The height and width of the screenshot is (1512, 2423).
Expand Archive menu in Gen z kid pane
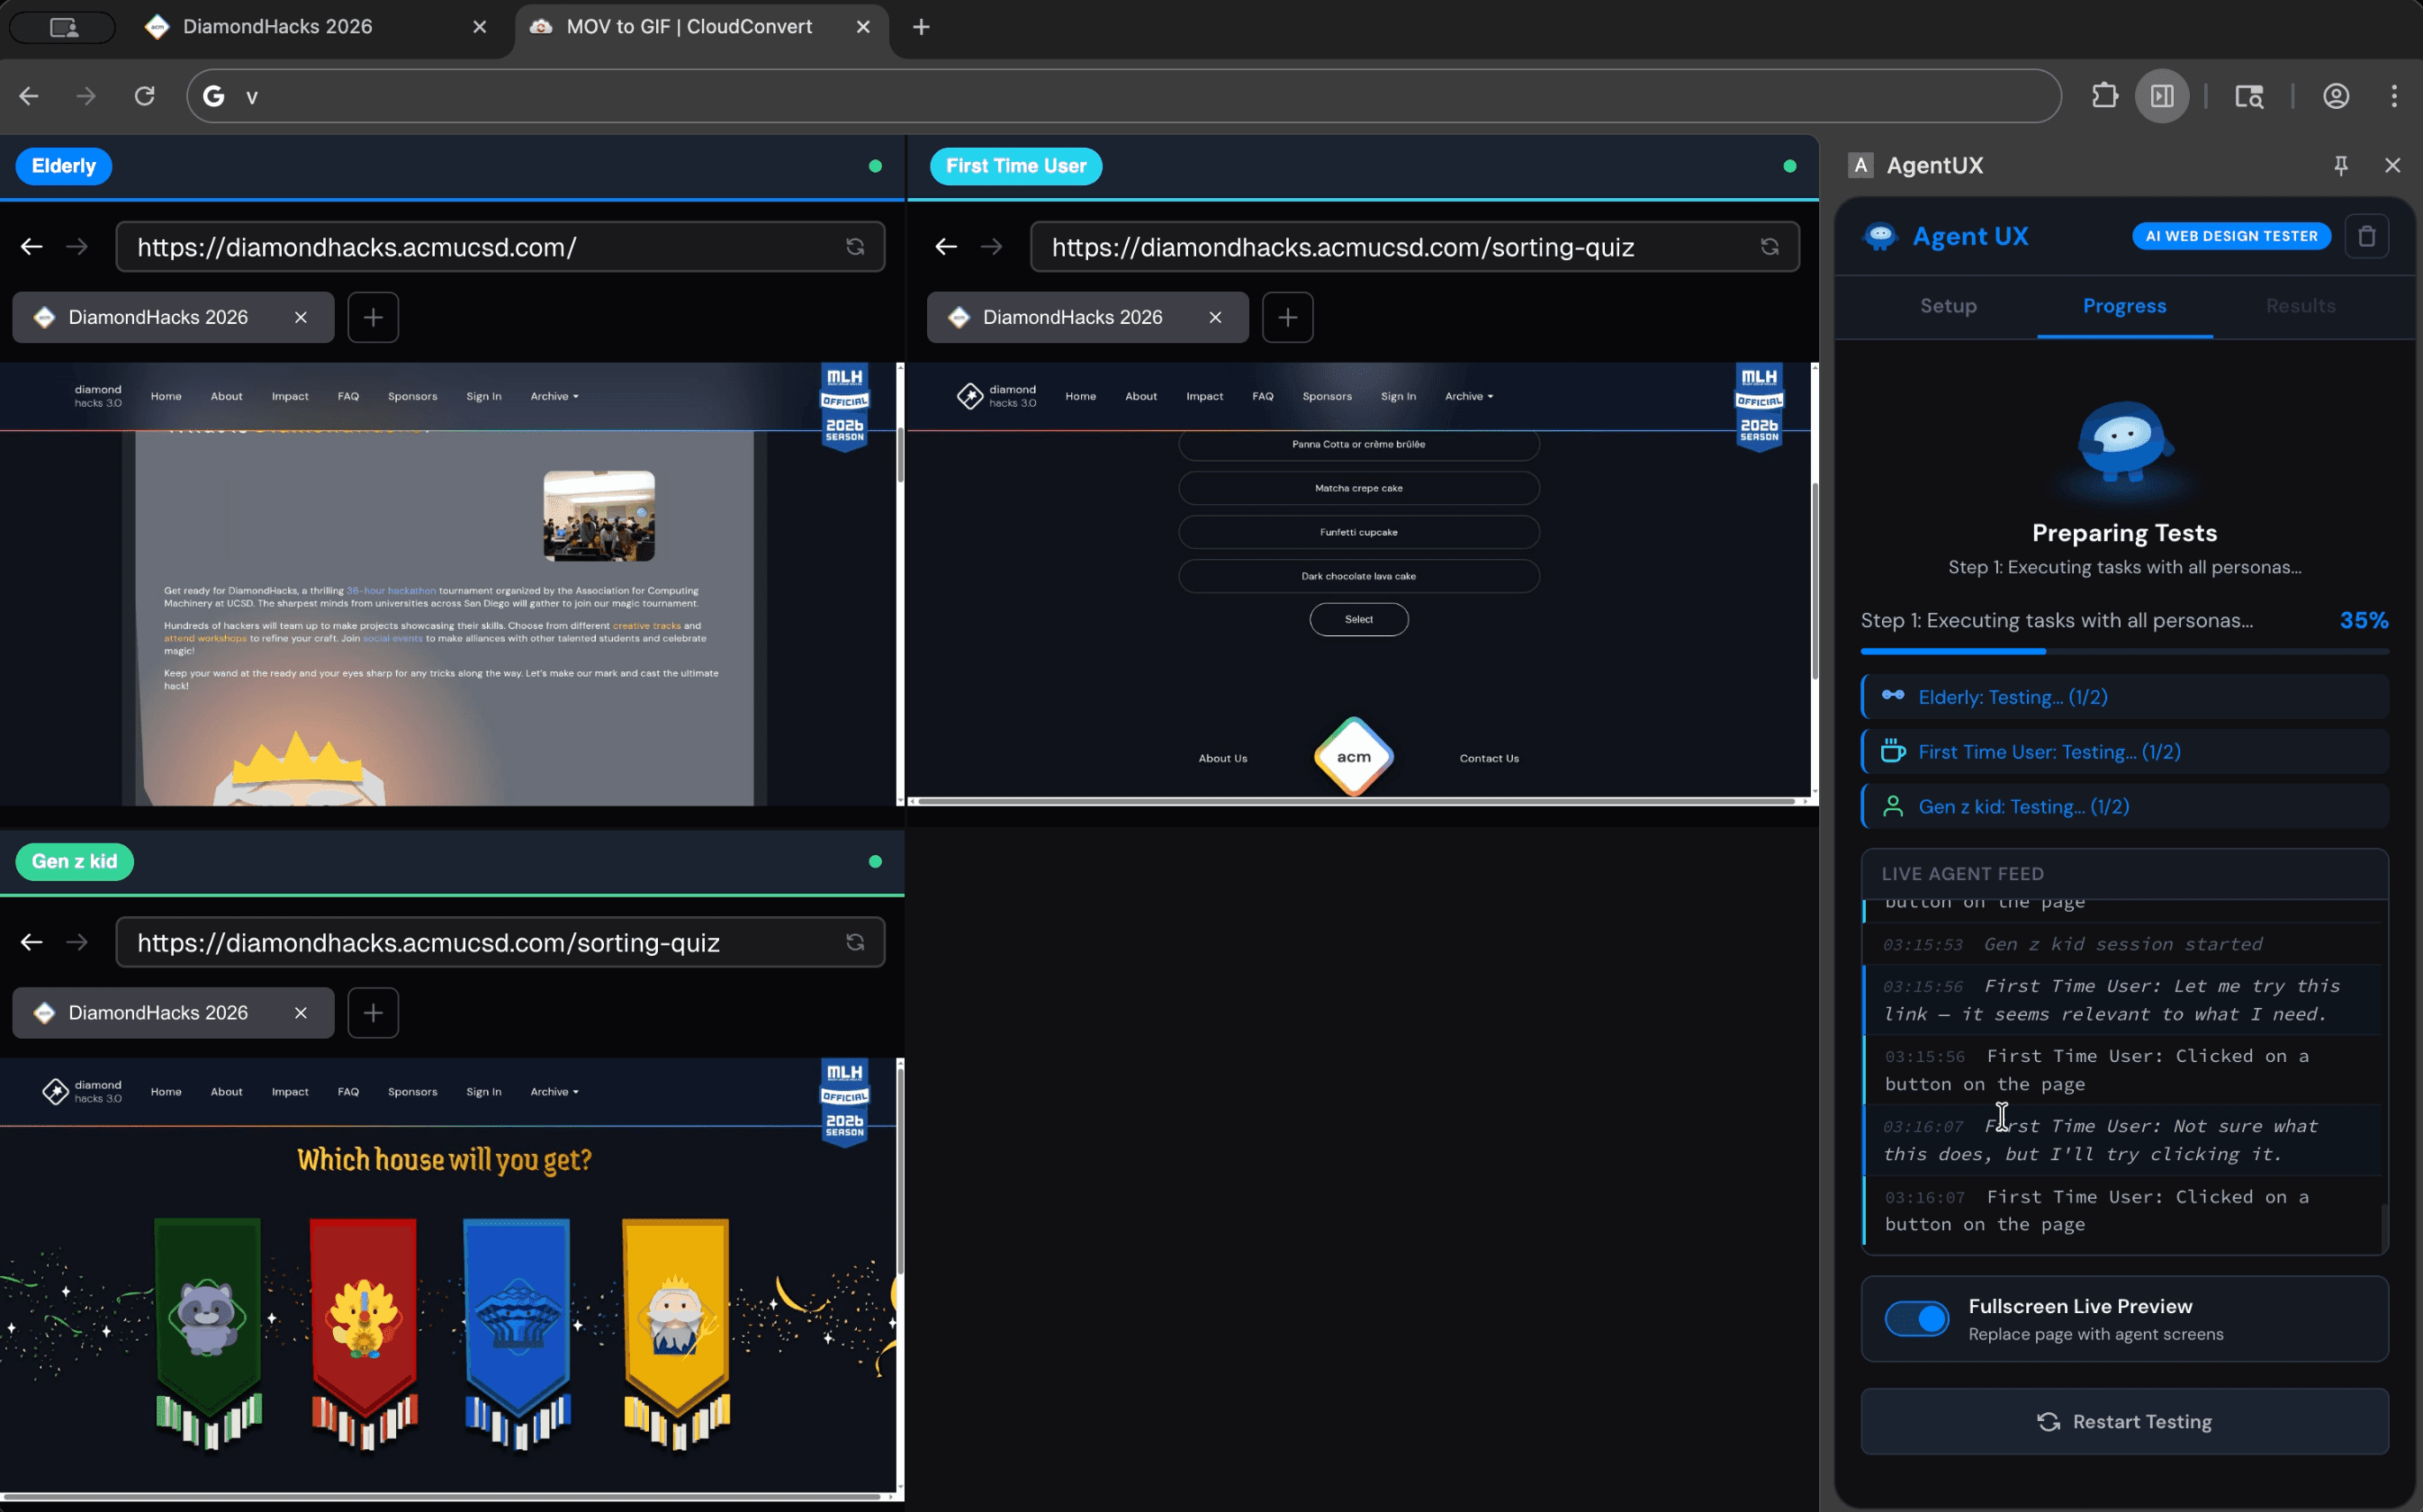pyautogui.click(x=554, y=1092)
